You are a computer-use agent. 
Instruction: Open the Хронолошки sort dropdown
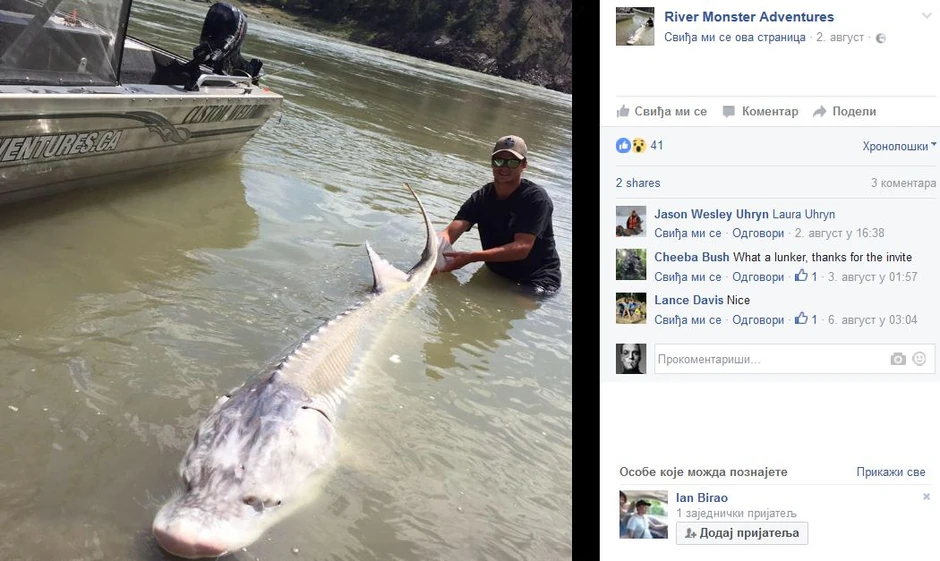click(899, 146)
